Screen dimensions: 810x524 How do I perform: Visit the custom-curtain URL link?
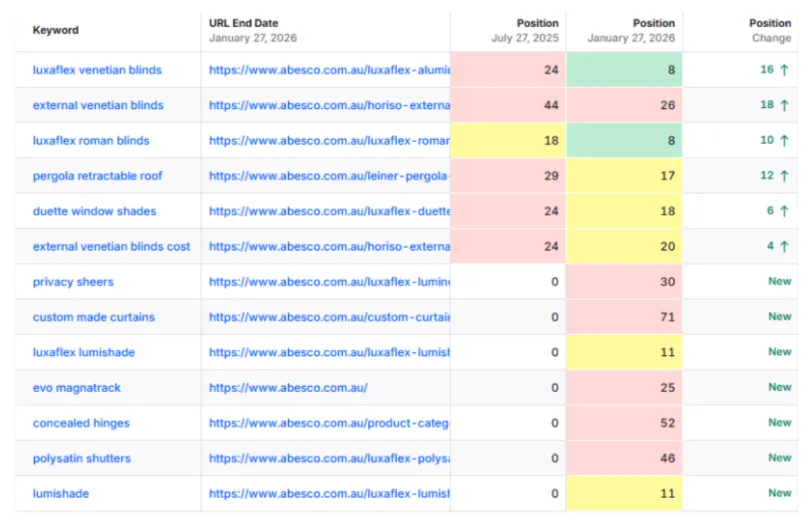pos(329,317)
